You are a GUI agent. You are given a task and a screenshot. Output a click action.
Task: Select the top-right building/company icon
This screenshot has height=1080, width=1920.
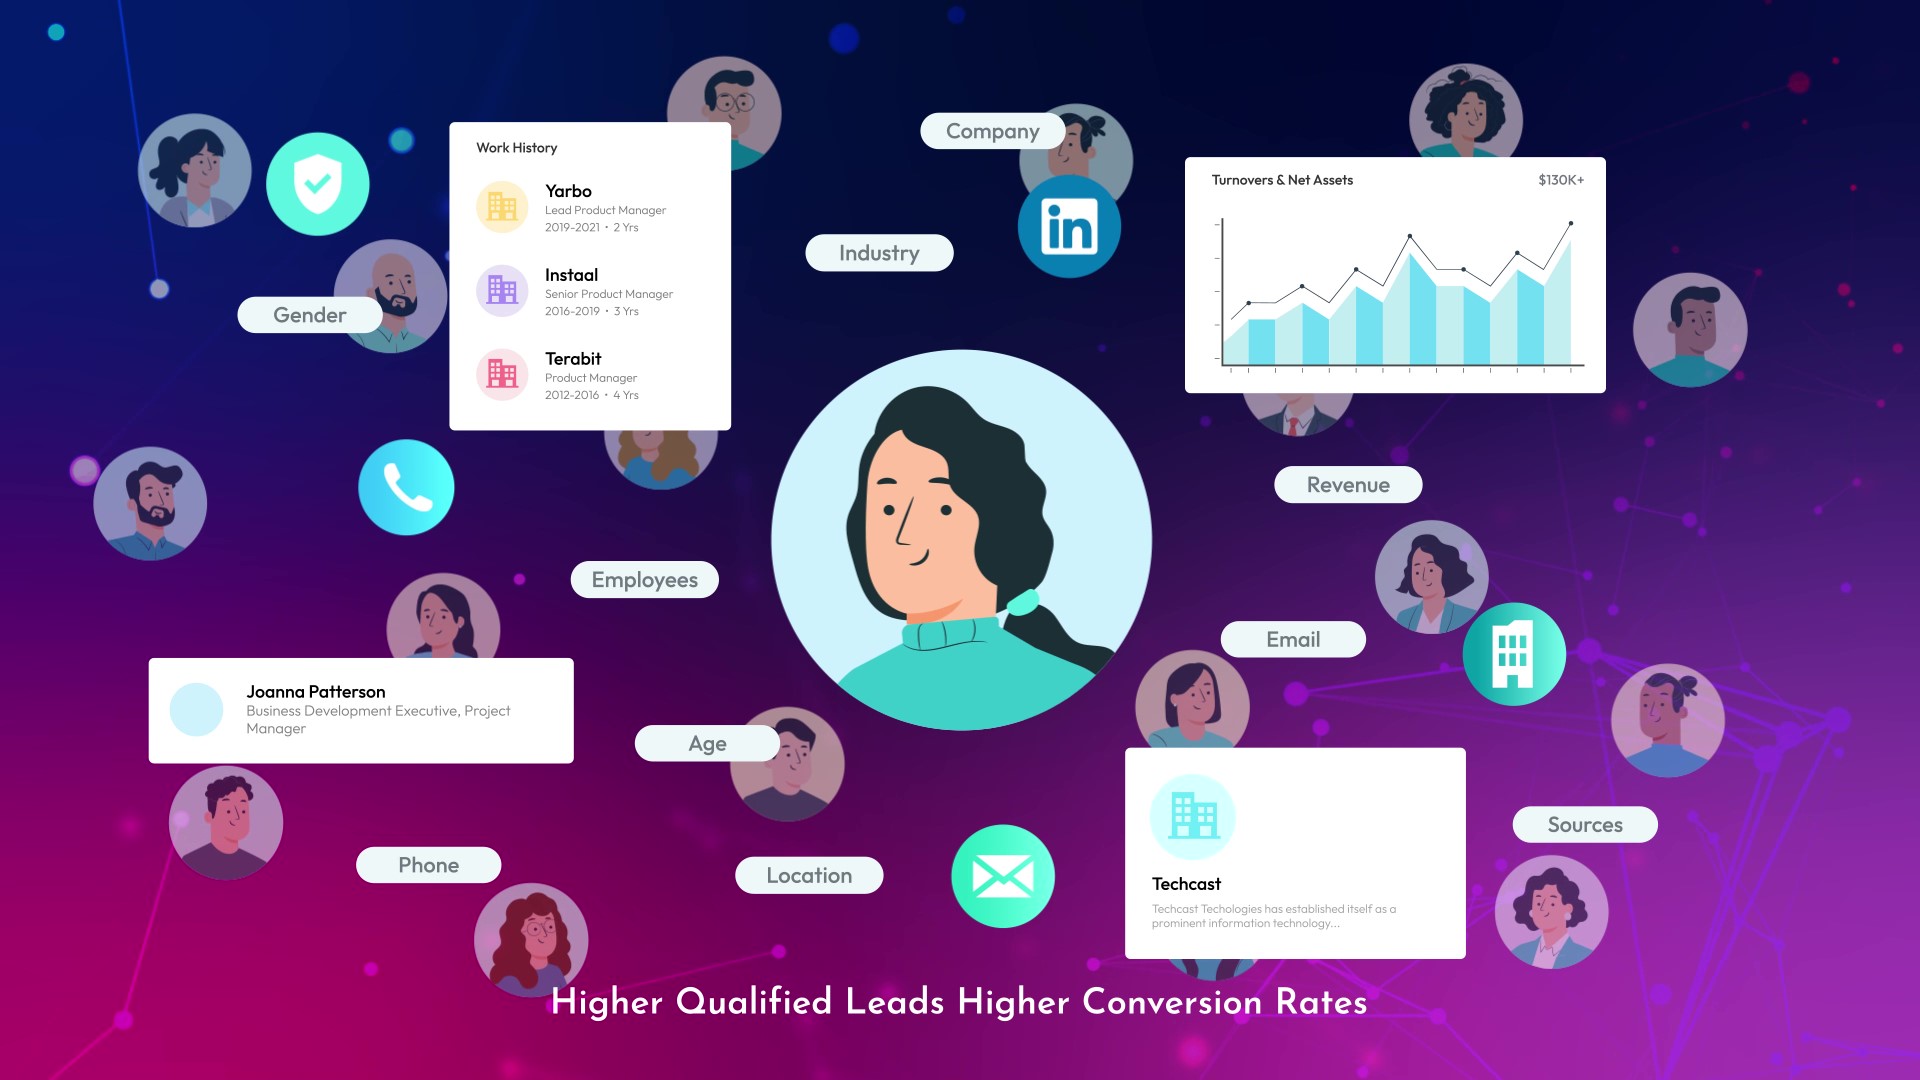(1514, 653)
